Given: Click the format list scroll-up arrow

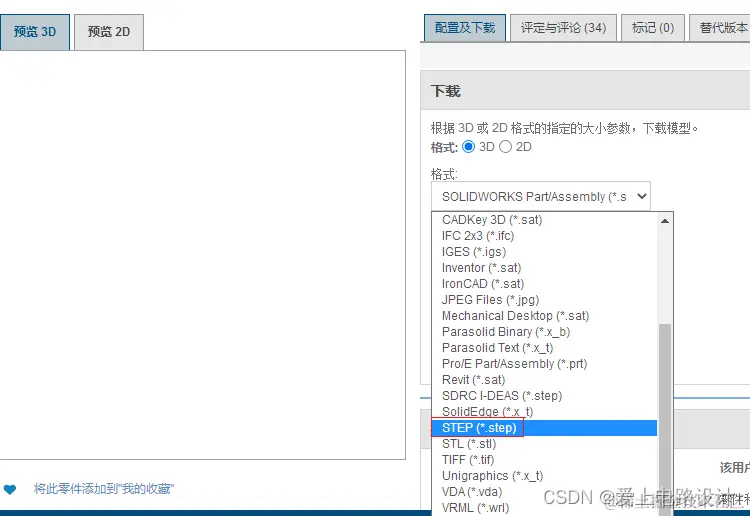Looking at the screenshot, I should point(665,221).
